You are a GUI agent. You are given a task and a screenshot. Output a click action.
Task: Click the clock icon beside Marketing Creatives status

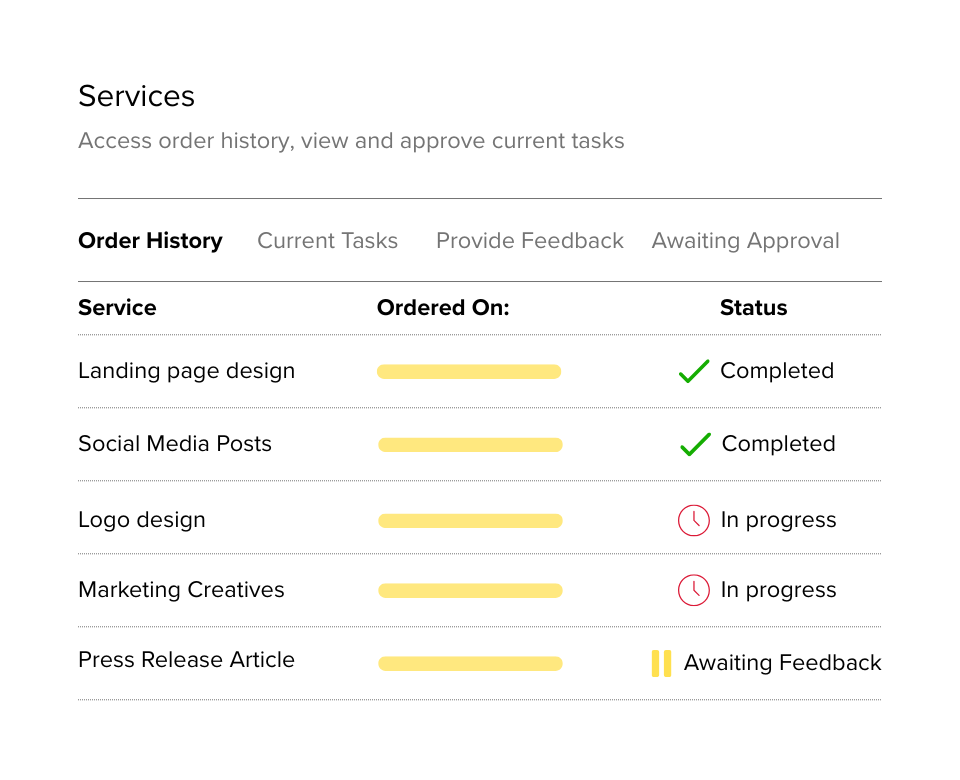694,590
